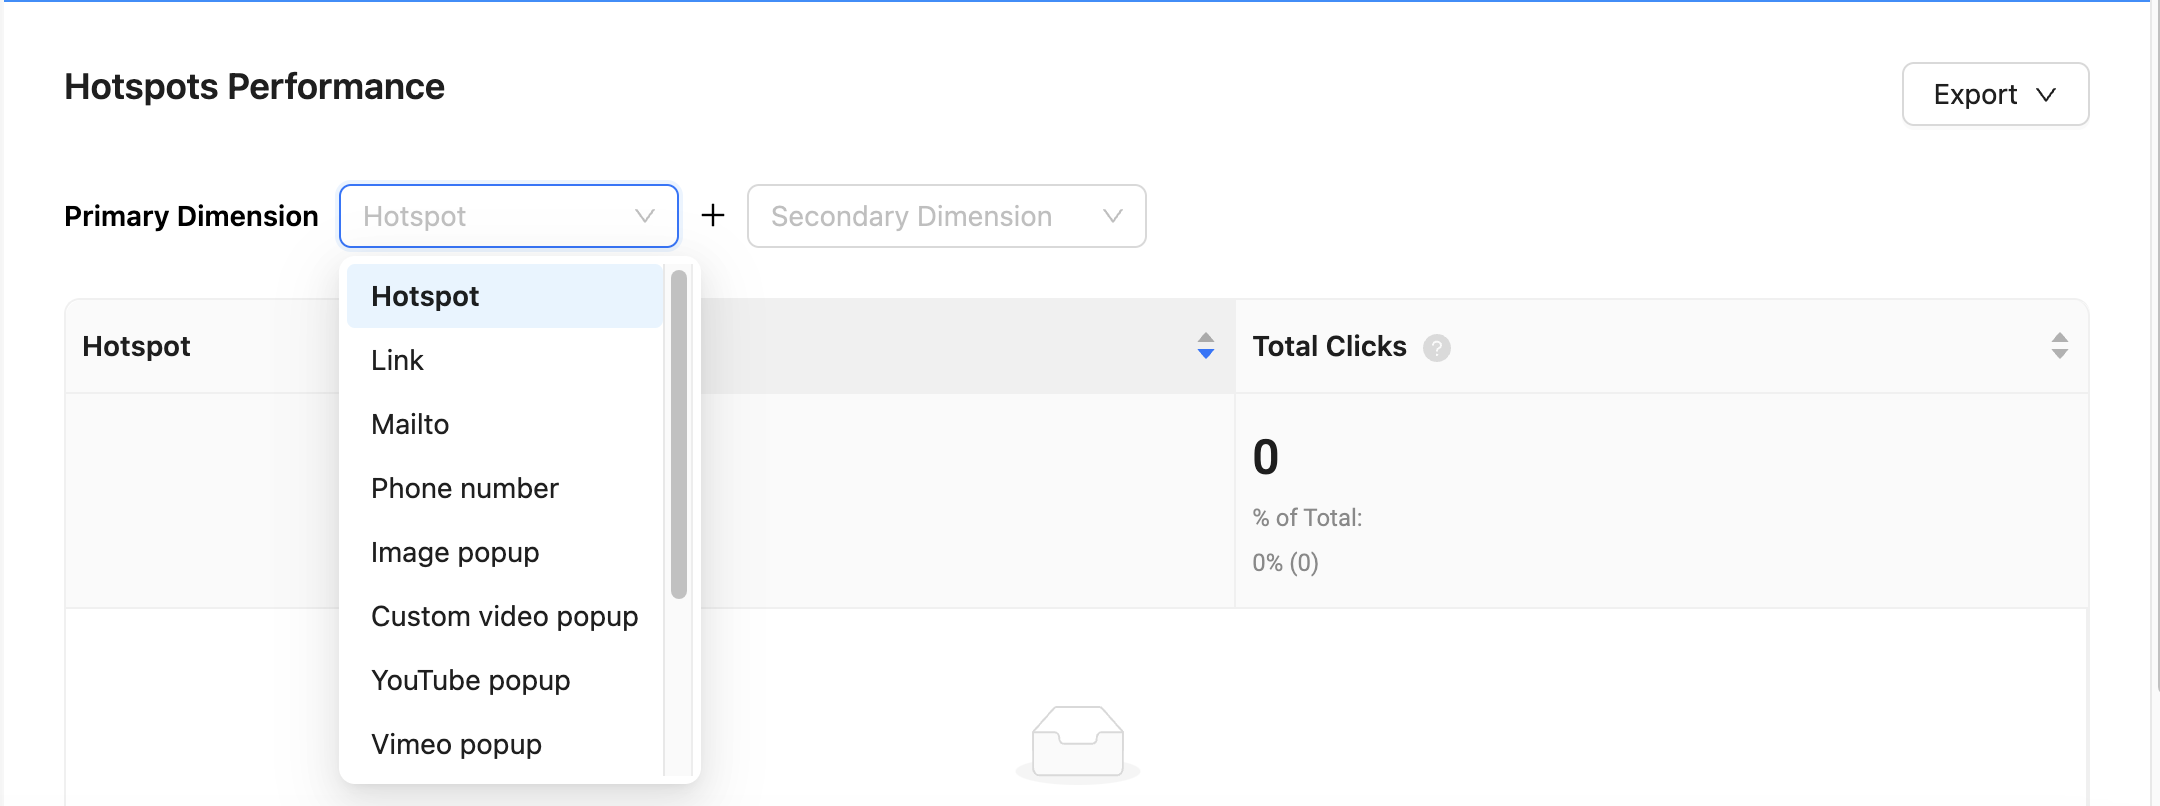Select the Vimeo popup option

(x=456, y=744)
